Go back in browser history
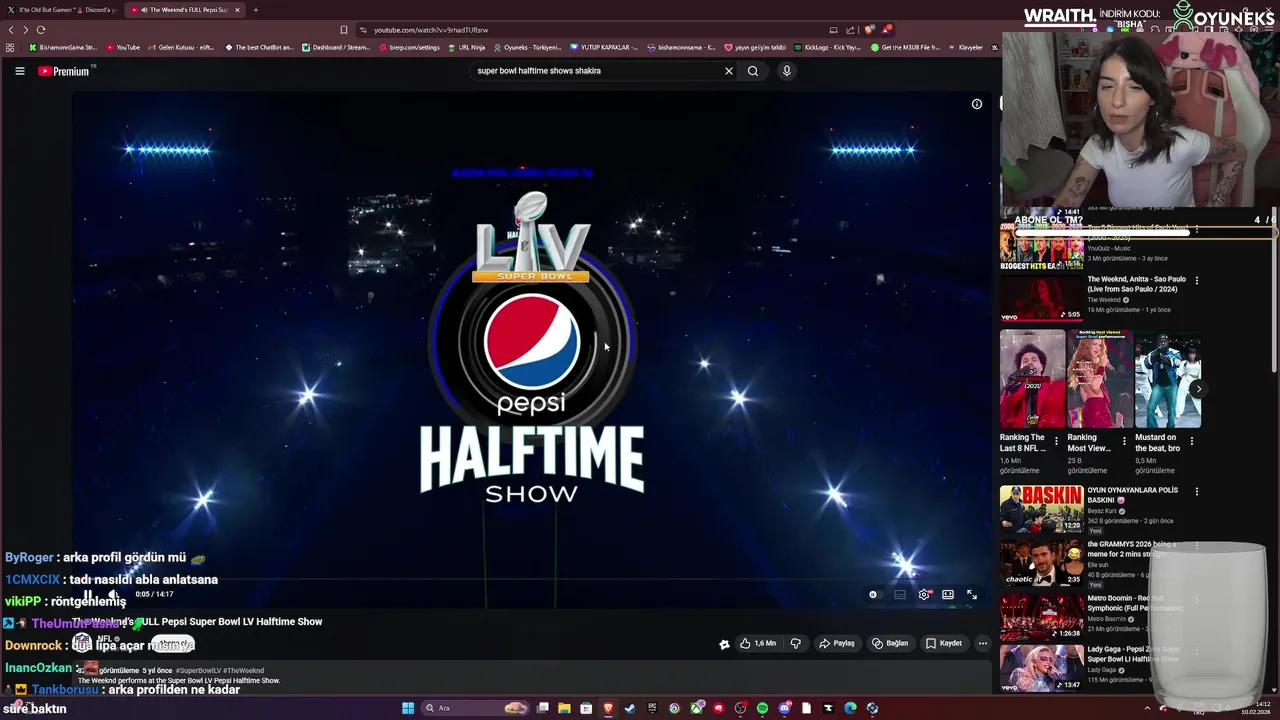 (x=11, y=30)
